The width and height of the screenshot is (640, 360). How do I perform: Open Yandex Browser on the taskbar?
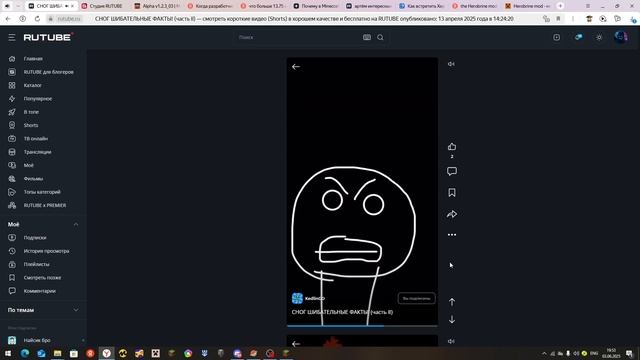107,353
